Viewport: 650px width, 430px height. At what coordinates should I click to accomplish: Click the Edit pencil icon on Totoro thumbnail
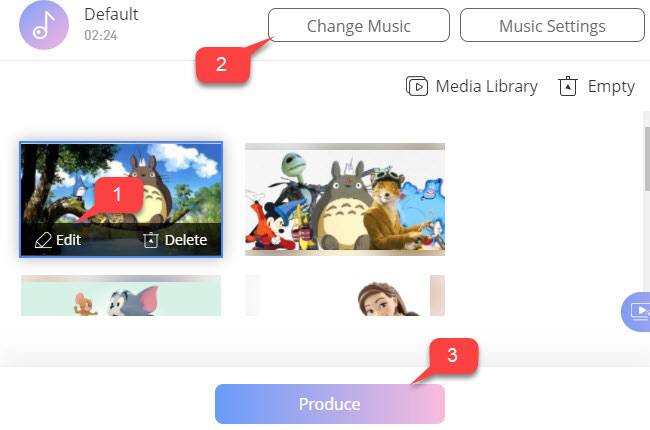pyautogui.click(x=43, y=240)
